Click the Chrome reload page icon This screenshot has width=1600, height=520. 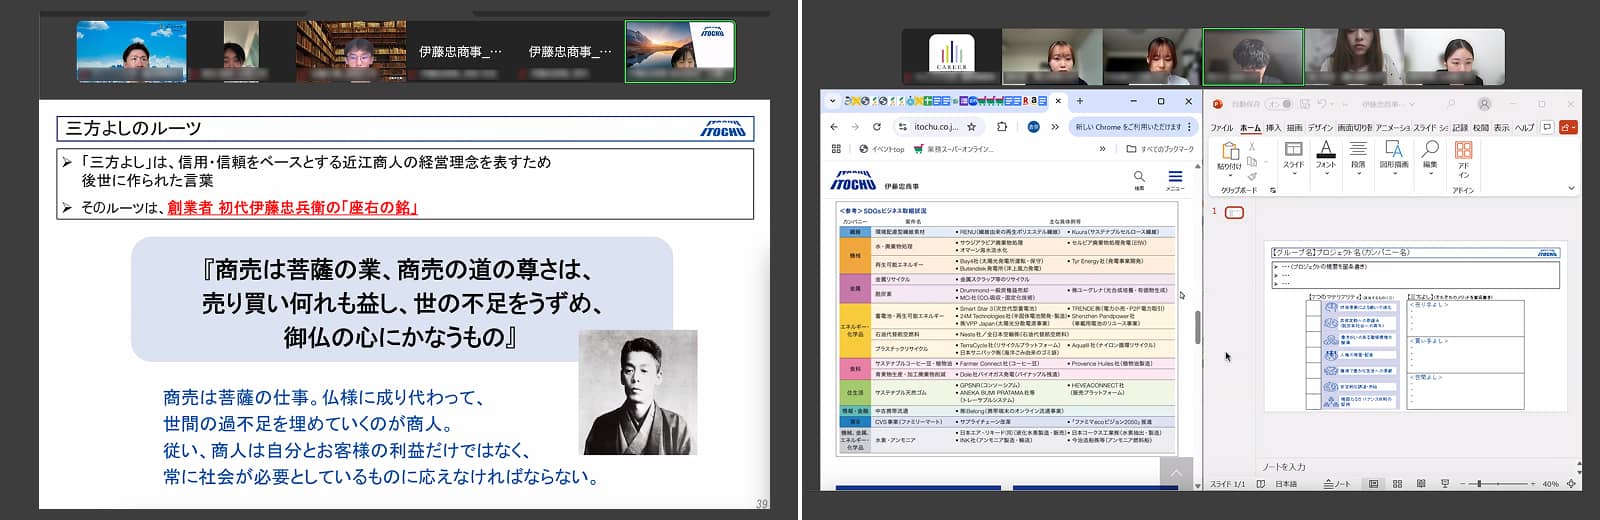877,127
